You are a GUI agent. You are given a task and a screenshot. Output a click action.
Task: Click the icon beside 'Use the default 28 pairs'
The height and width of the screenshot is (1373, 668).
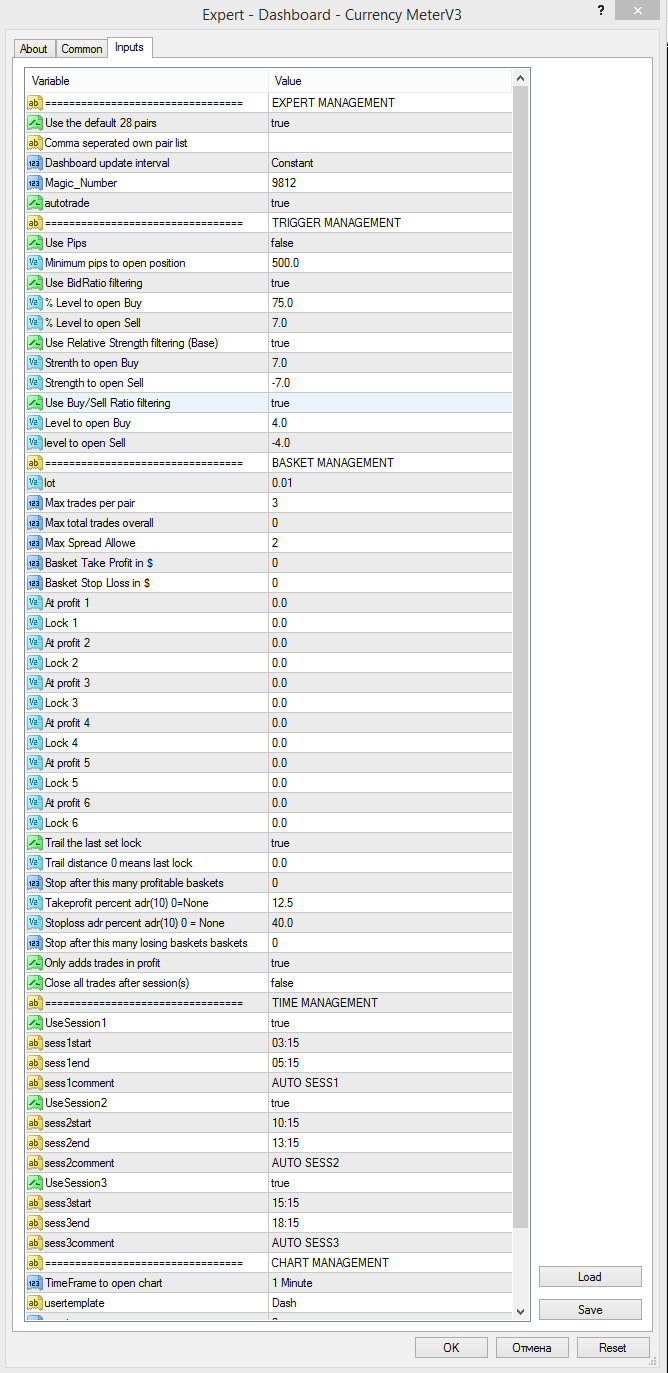pos(34,123)
